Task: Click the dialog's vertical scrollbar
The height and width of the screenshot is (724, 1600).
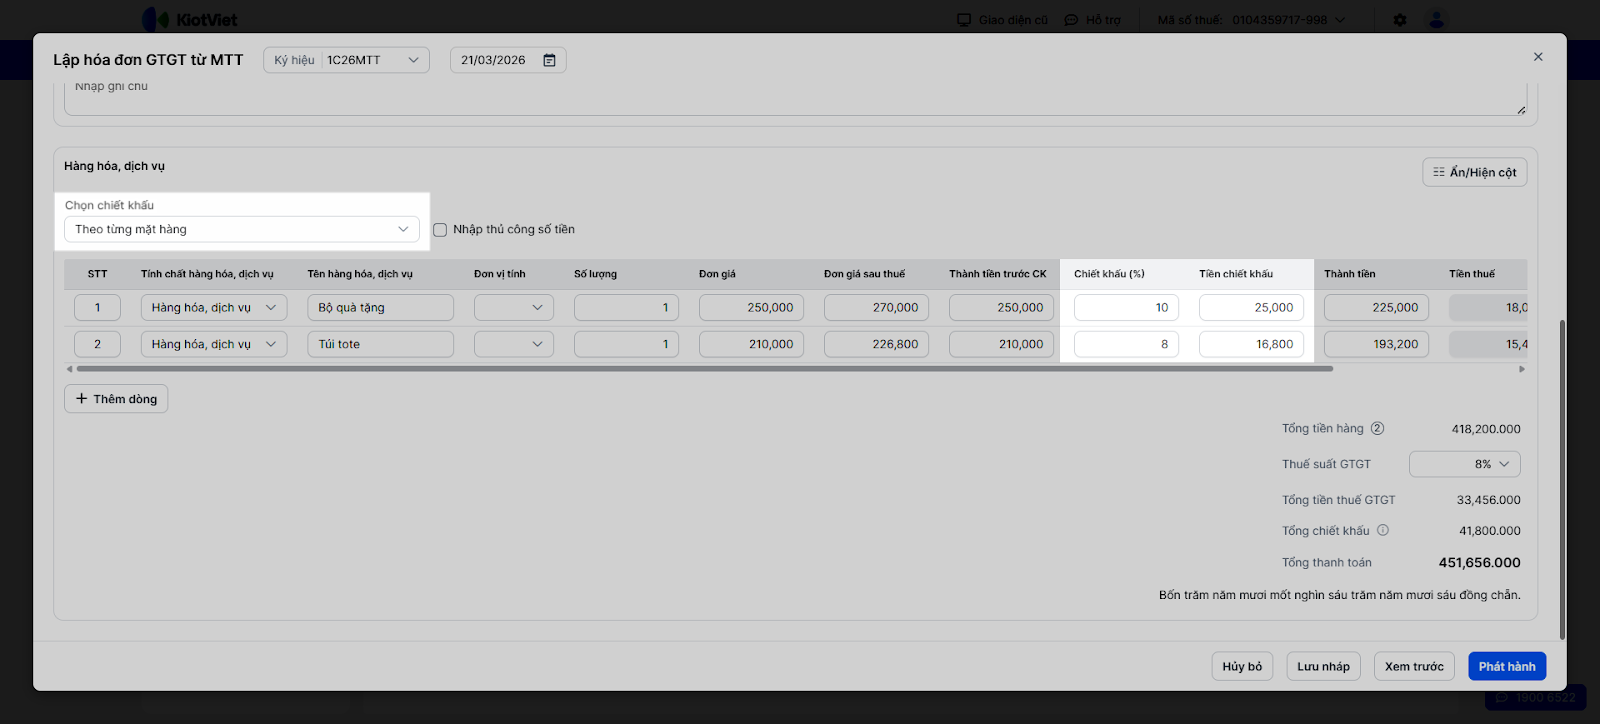Action: tap(1562, 480)
